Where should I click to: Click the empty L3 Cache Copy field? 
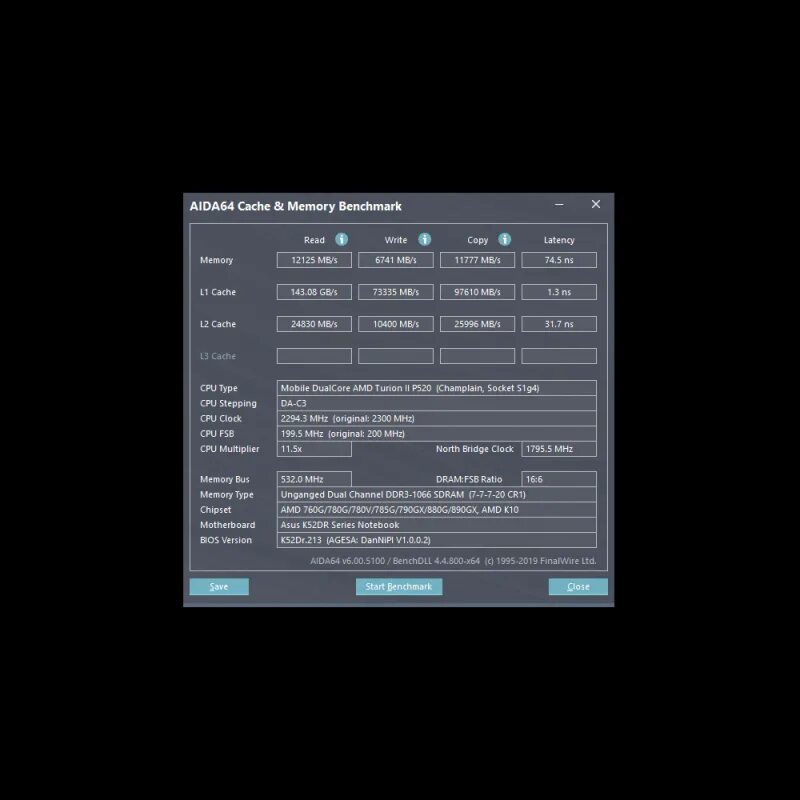[x=478, y=356]
